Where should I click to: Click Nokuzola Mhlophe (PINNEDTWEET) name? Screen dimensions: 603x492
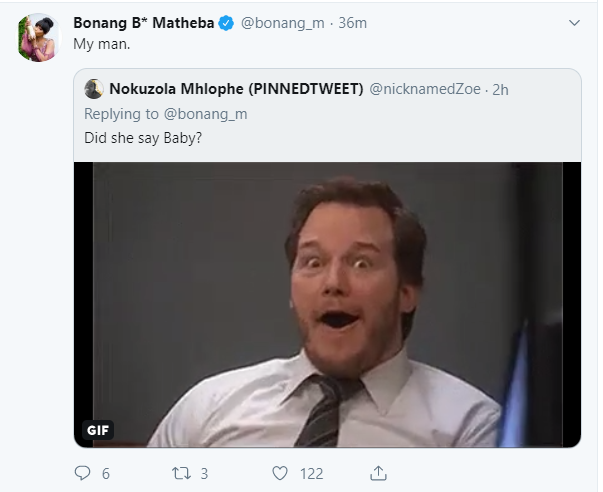(236, 89)
